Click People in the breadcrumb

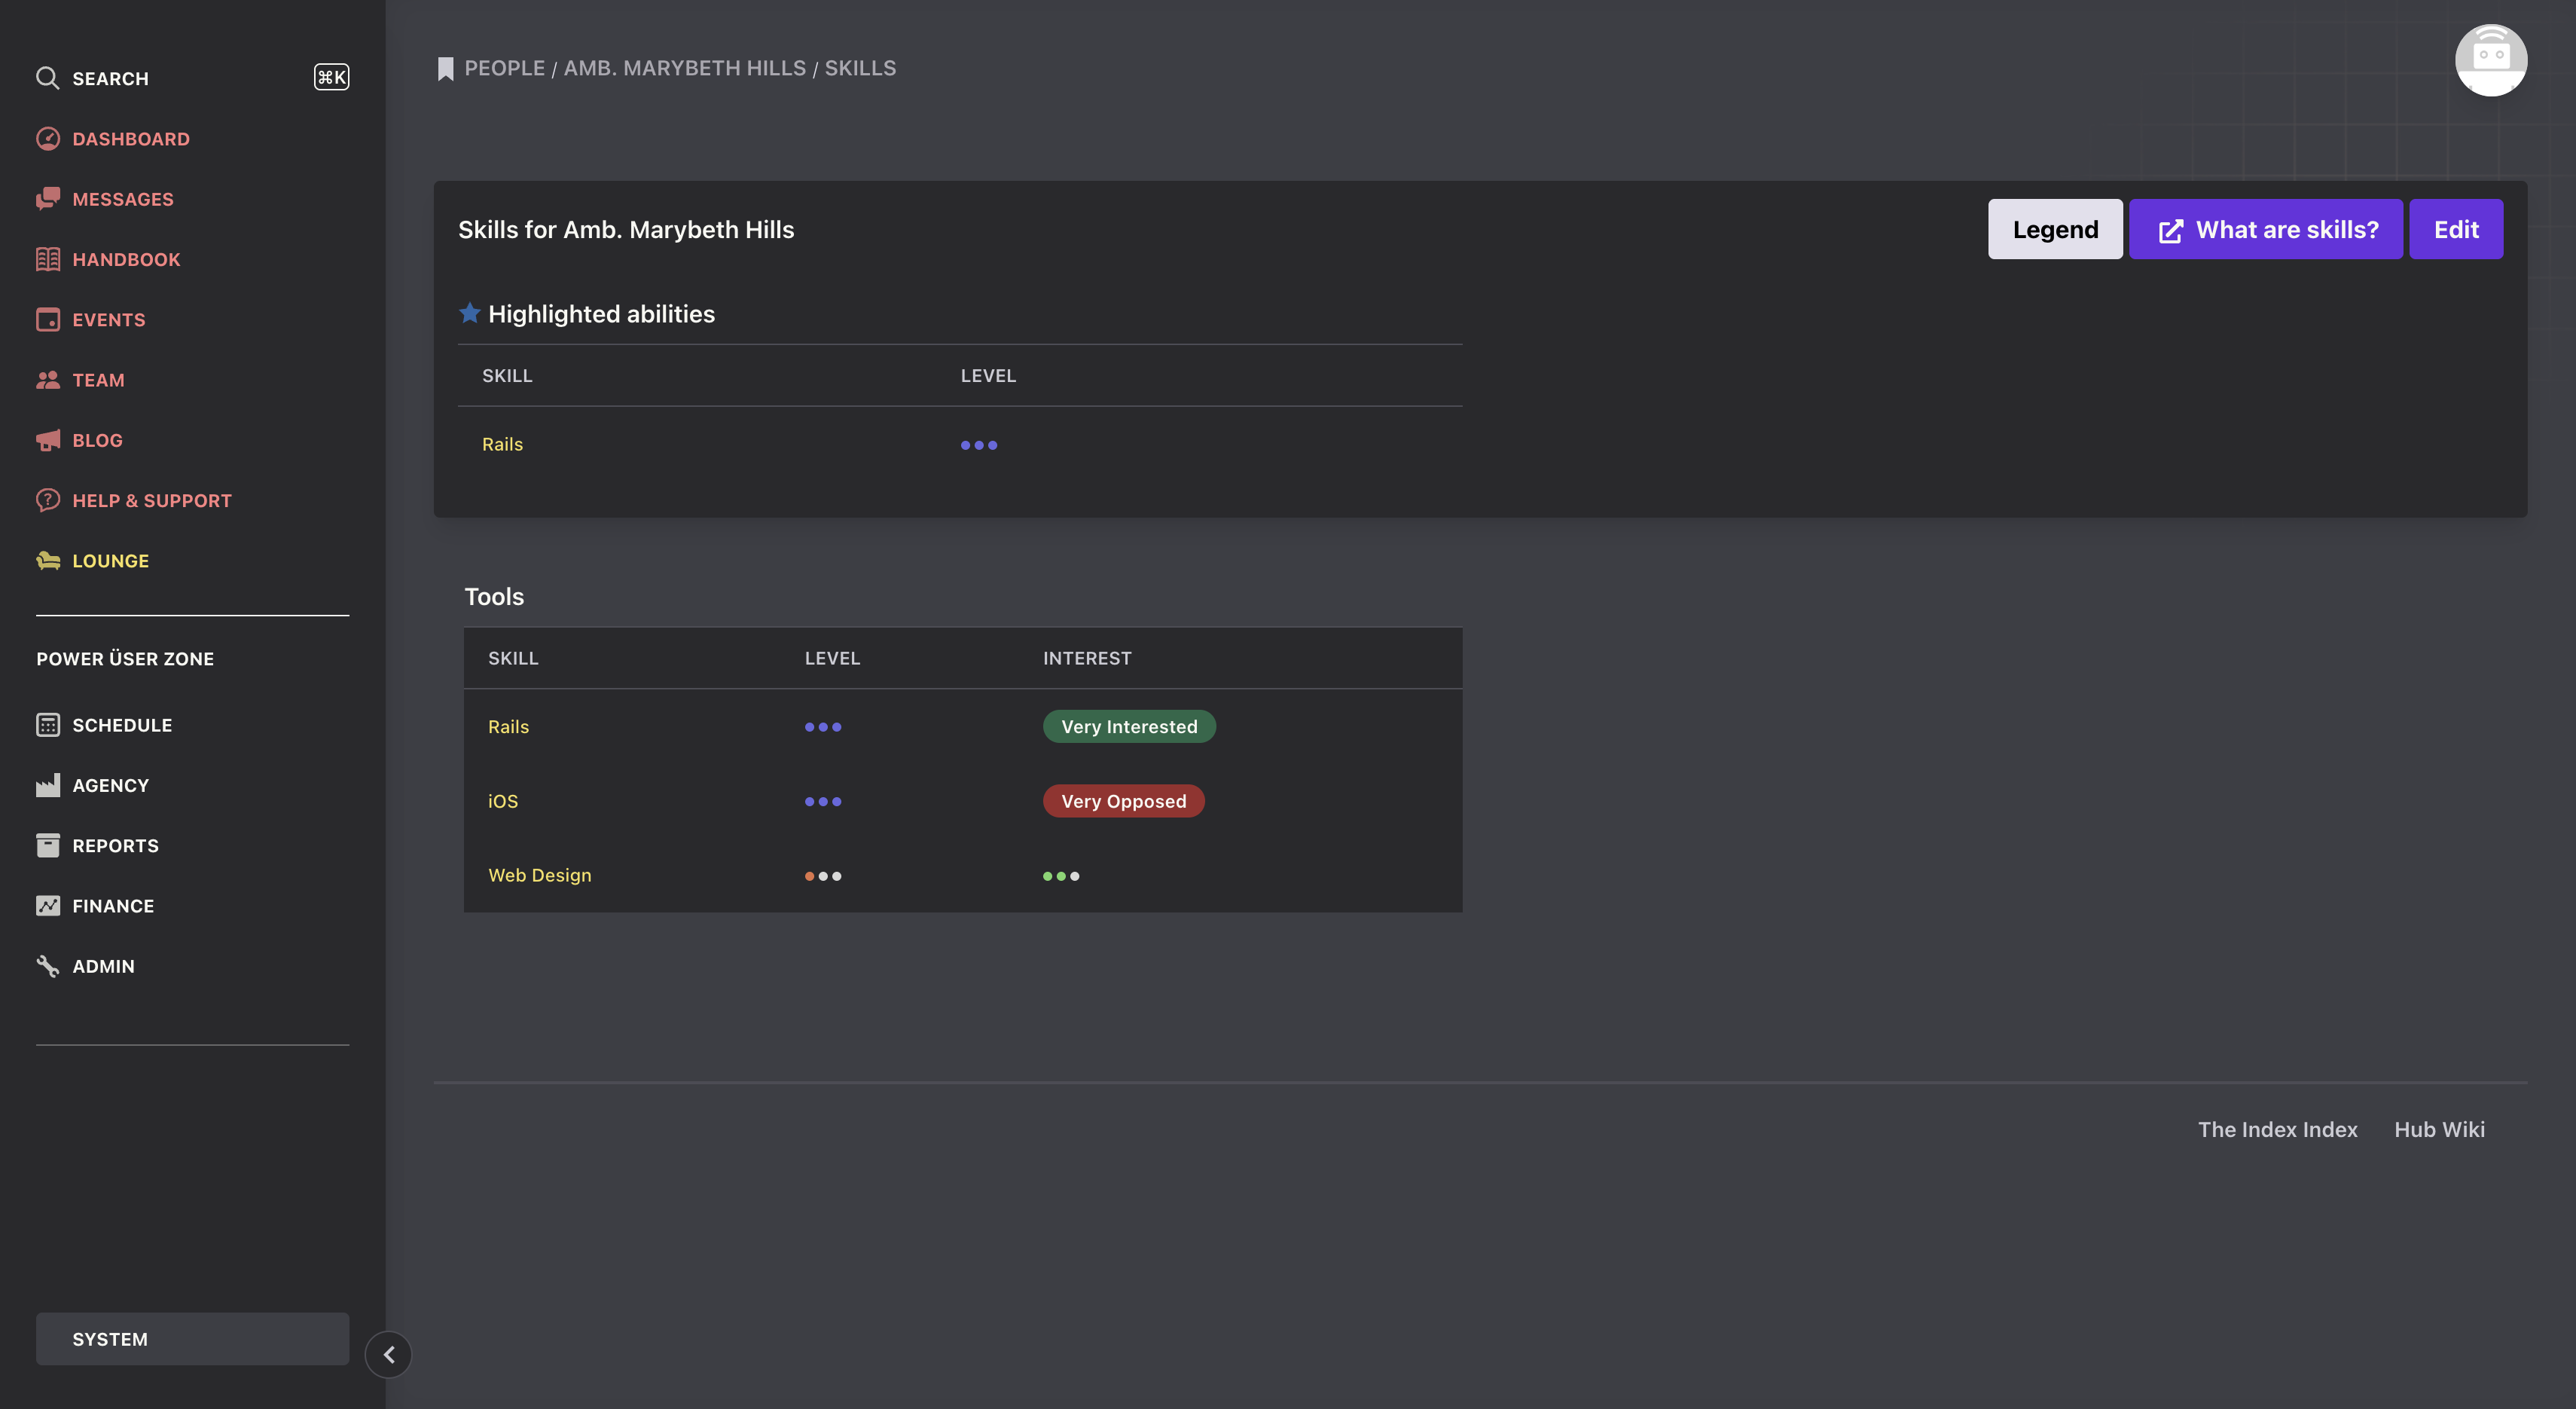505,68
